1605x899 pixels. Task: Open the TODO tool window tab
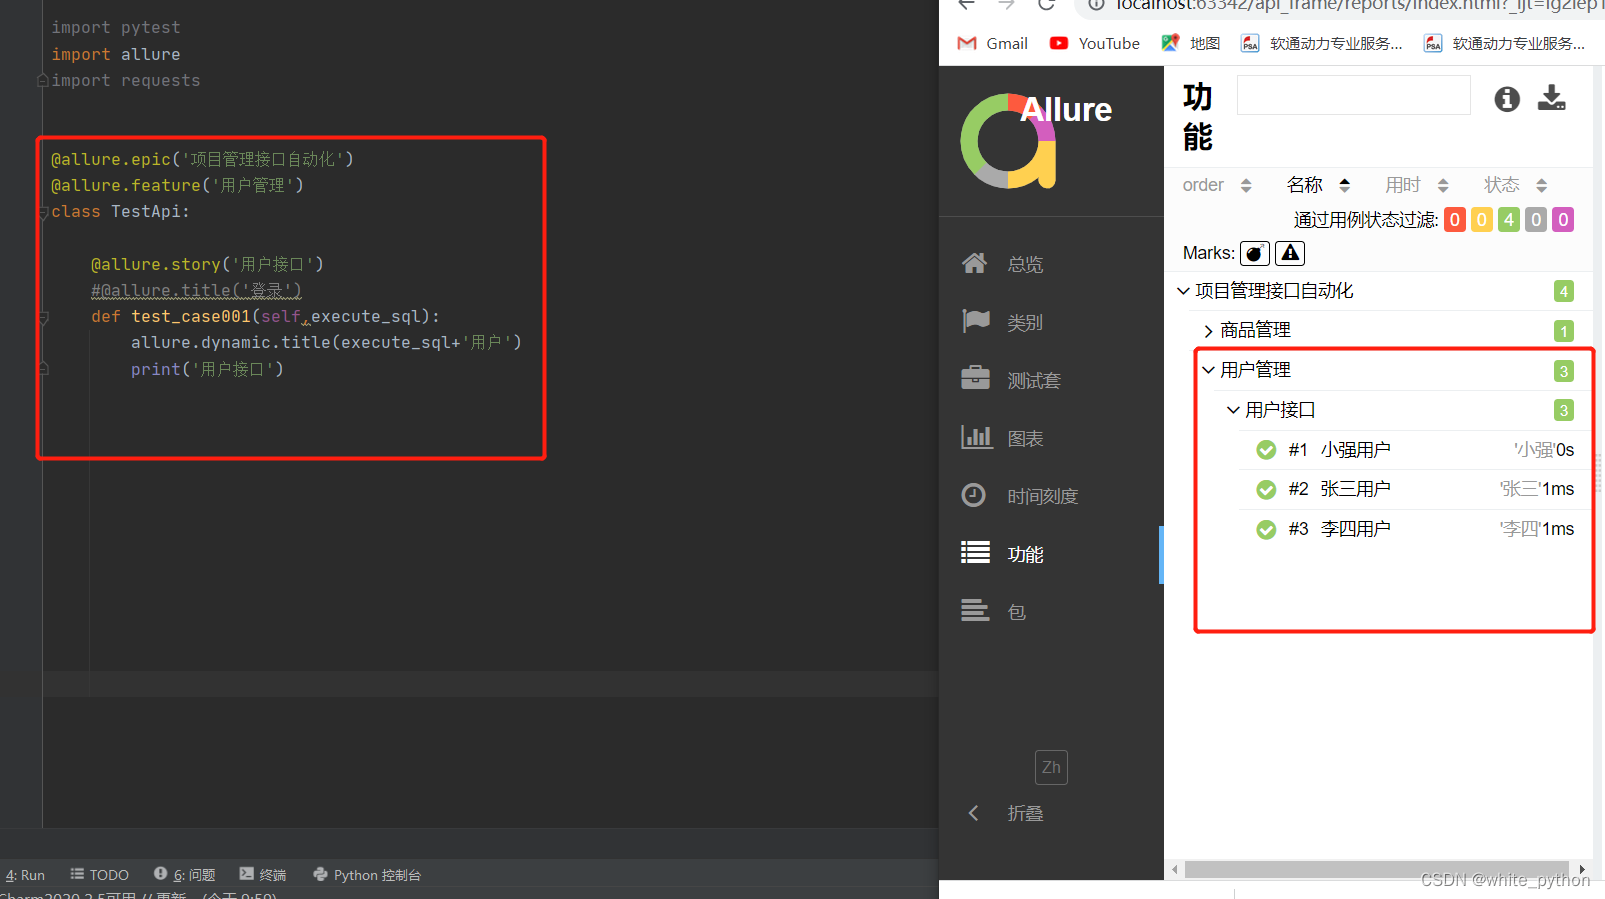pyautogui.click(x=99, y=875)
